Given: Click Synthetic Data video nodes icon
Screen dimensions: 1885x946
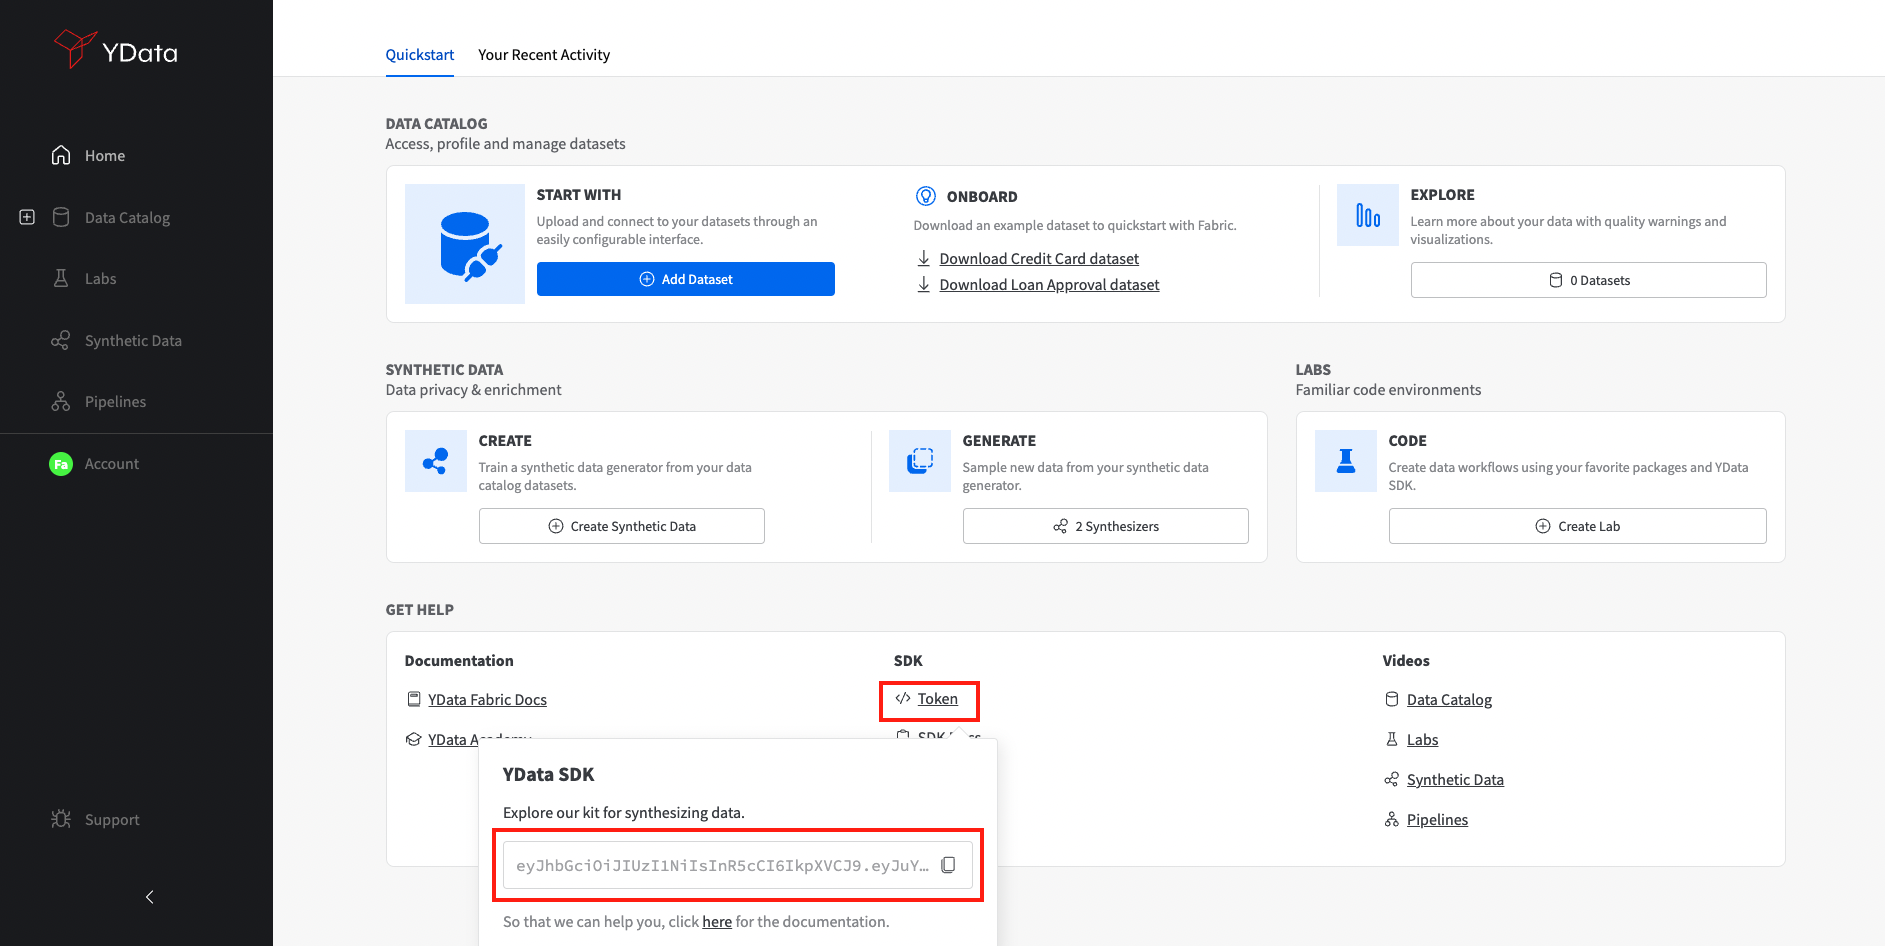Looking at the screenshot, I should point(1392,779).
